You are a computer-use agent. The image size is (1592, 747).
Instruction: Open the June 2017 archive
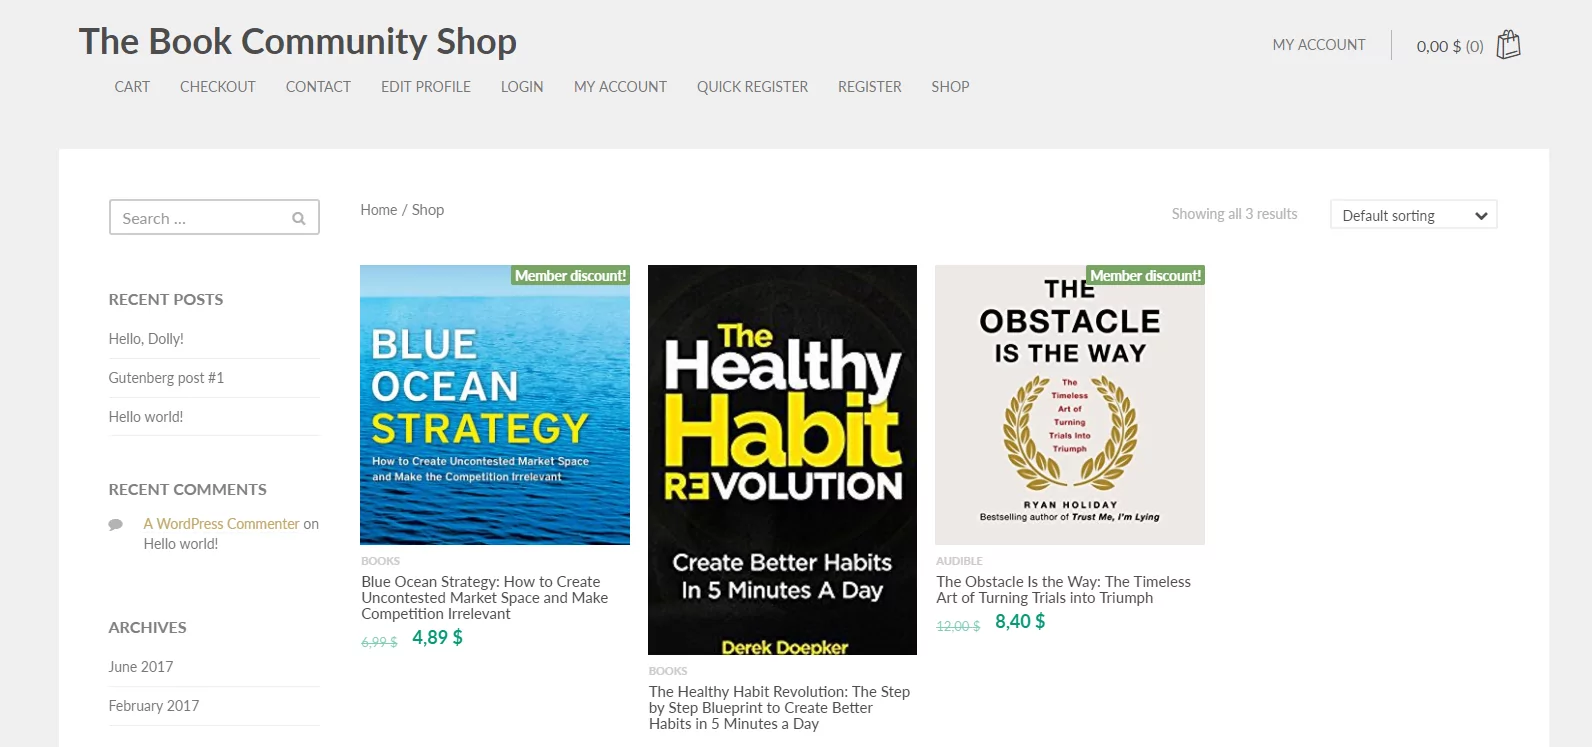[141, 667]
